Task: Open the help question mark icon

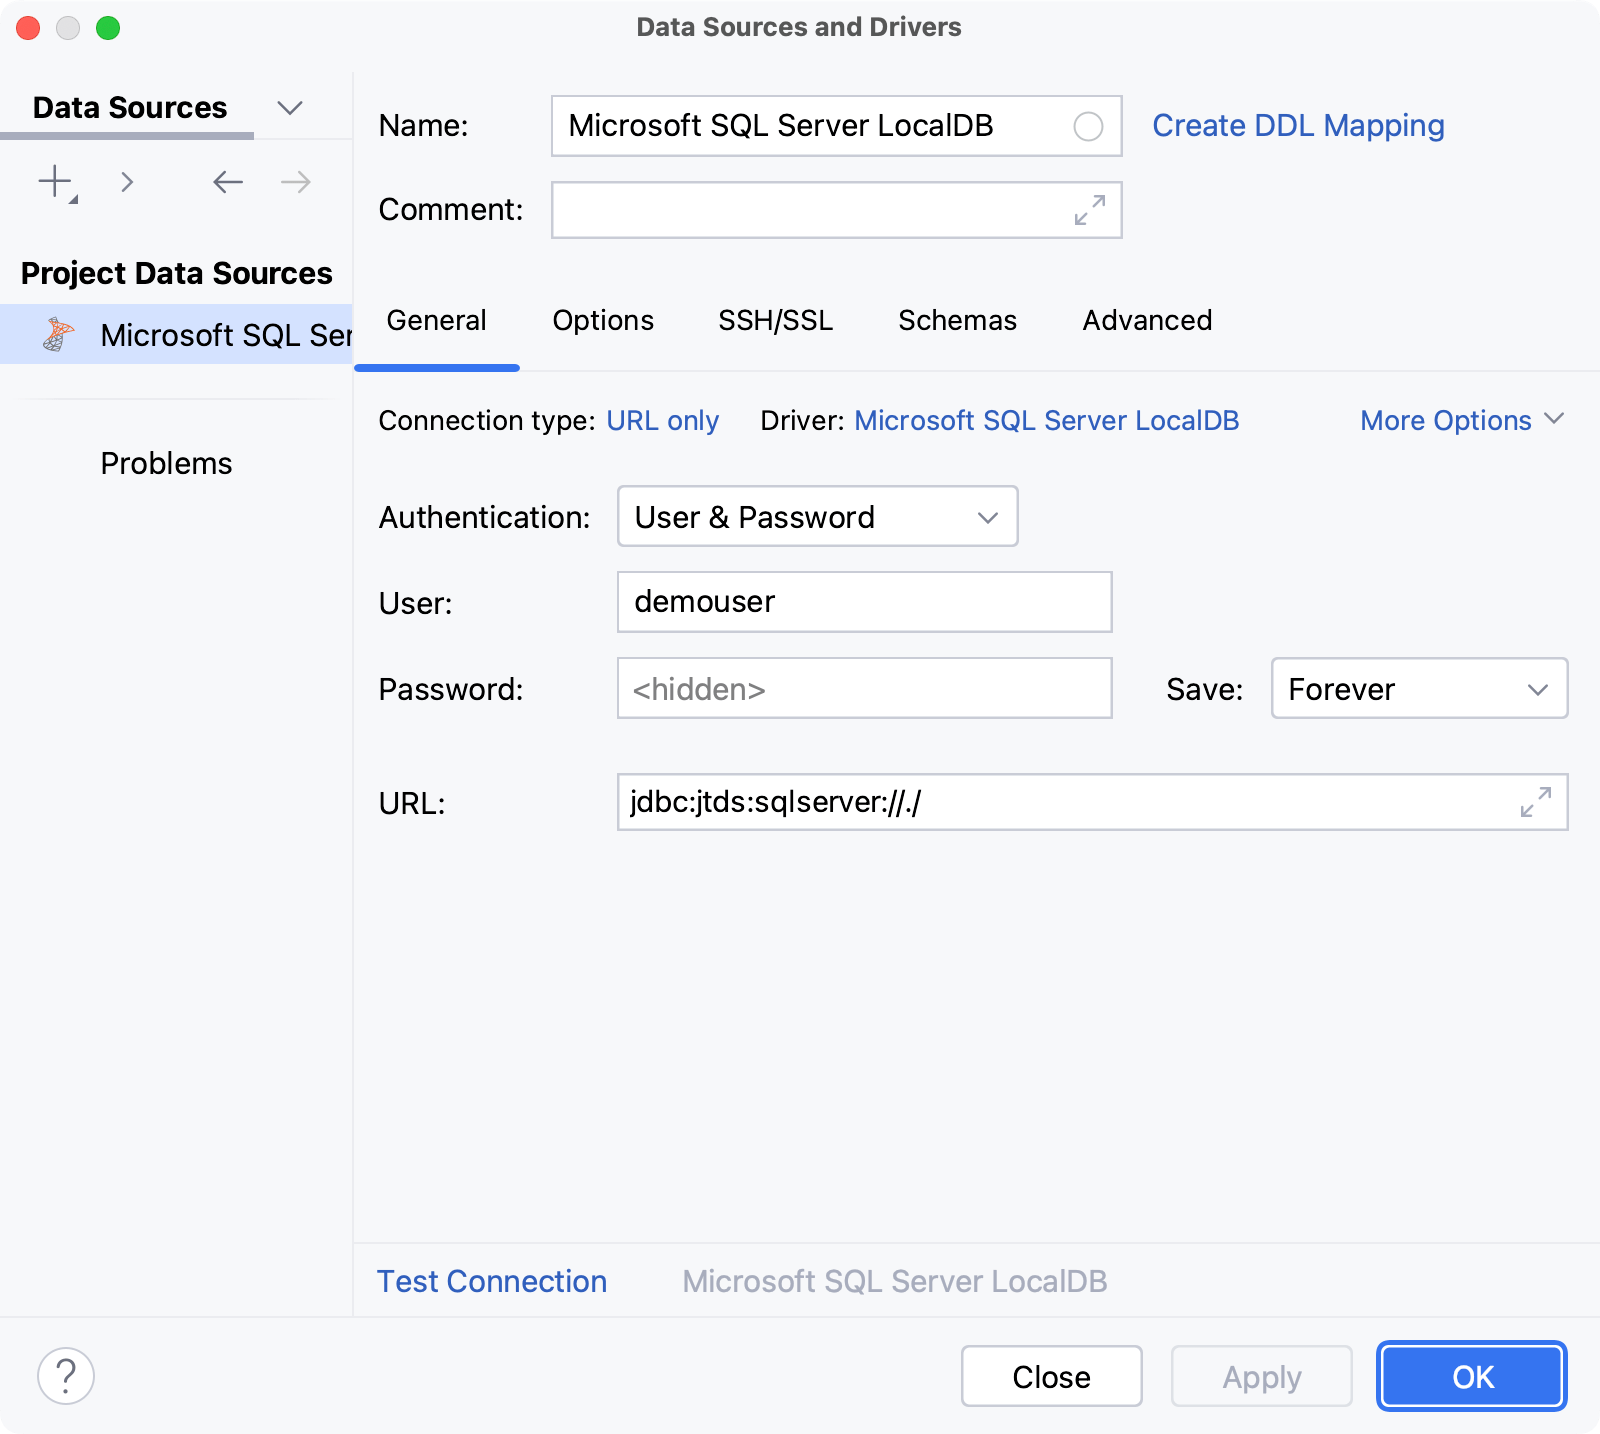Action: tap(66, 1376)
